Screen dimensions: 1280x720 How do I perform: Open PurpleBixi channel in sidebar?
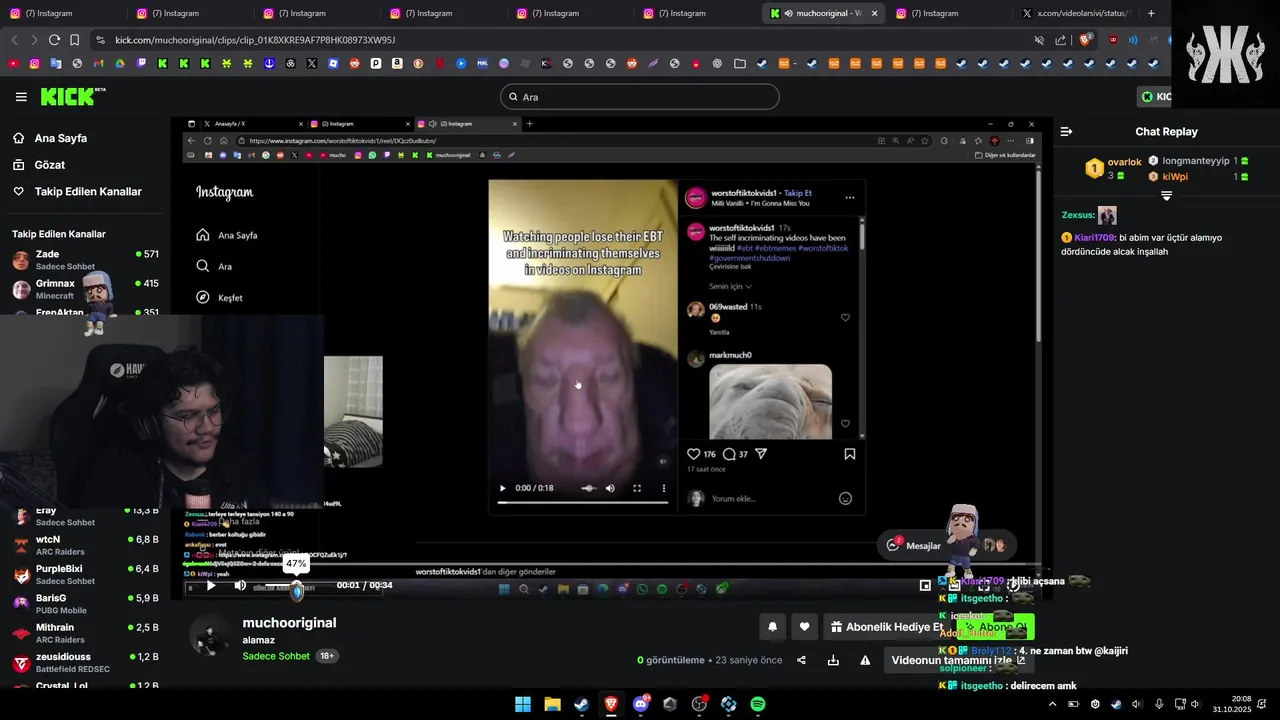point(85,574)
